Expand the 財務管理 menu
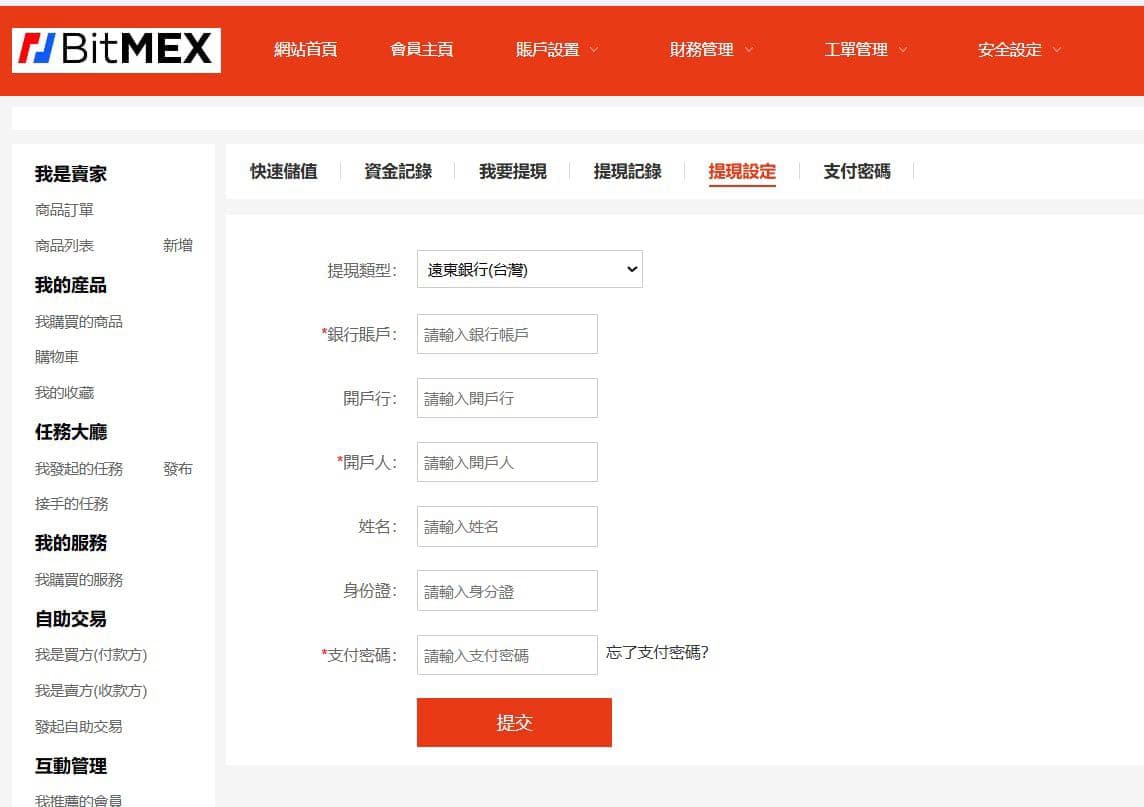 (x=711, y=50)
